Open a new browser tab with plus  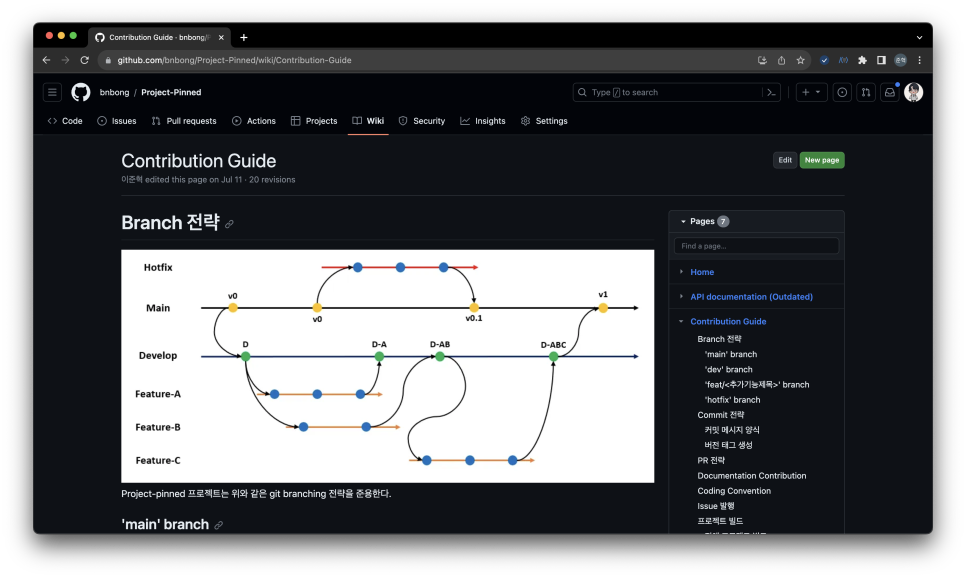(x=244, y=38)
